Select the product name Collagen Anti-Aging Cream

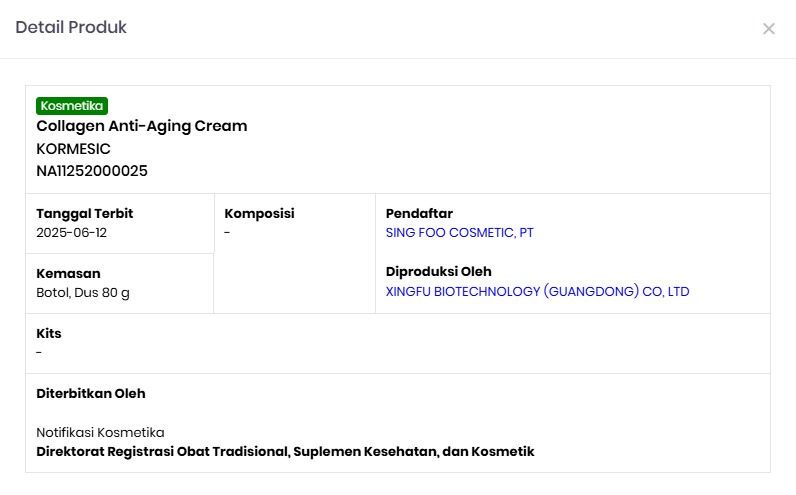141,126
